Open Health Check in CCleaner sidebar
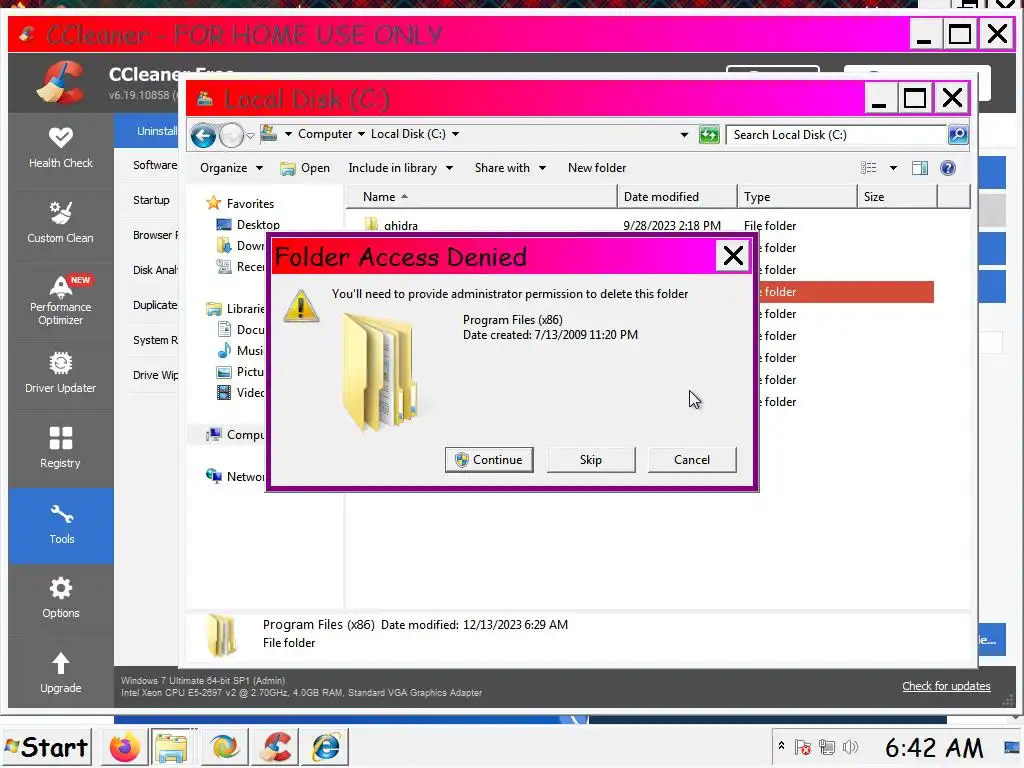 [x=61, y=148]
